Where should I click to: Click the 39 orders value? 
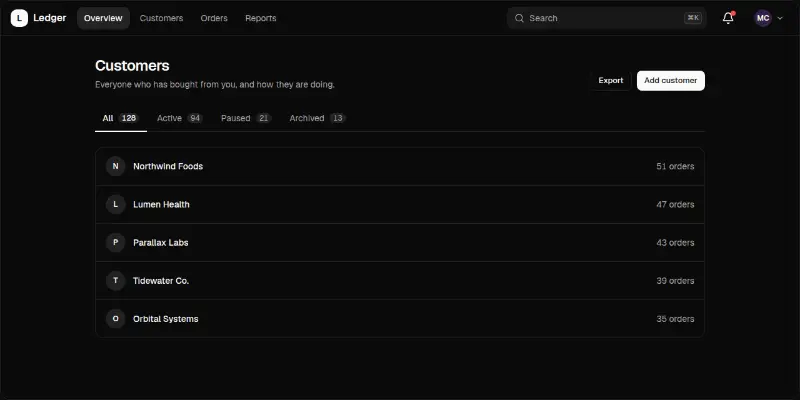point(675,281)
